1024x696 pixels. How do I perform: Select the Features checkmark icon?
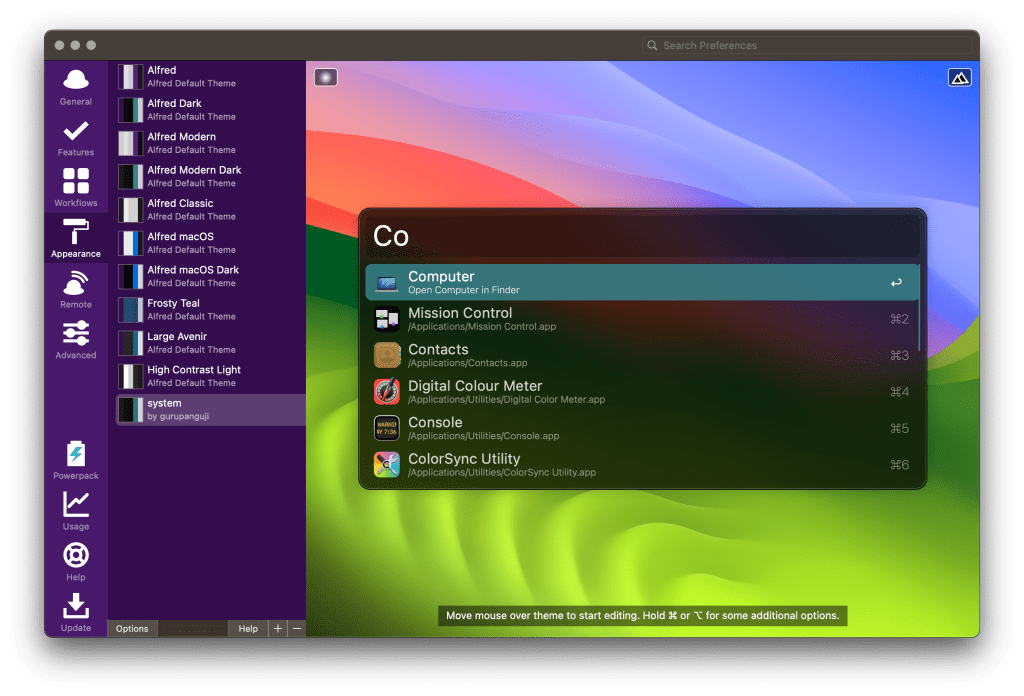[76, 132]
